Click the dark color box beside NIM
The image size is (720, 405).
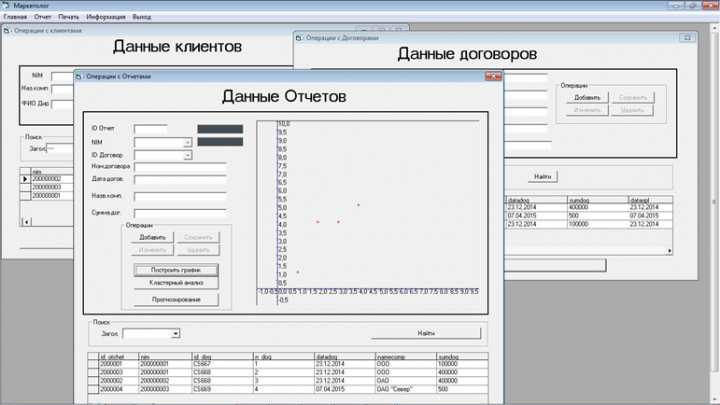[220, 142]
